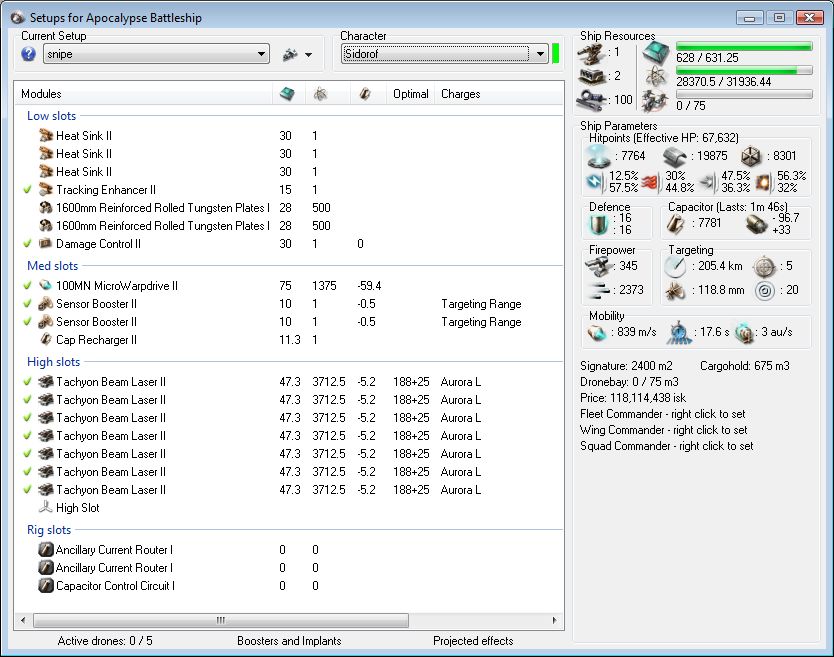
Task: Click first 1600mm Reinforced Rolled Tungsten Plates icon
Action: click(46, 207)
